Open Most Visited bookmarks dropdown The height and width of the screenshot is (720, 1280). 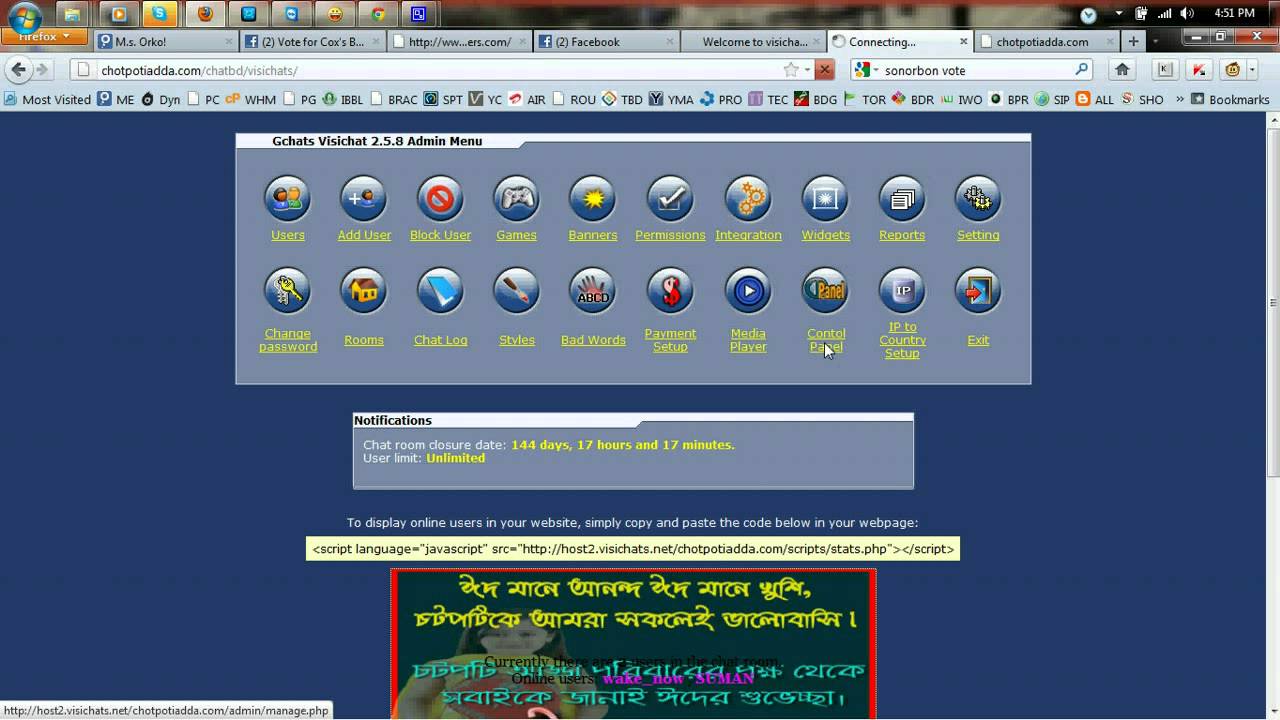(x=47, y=99)
